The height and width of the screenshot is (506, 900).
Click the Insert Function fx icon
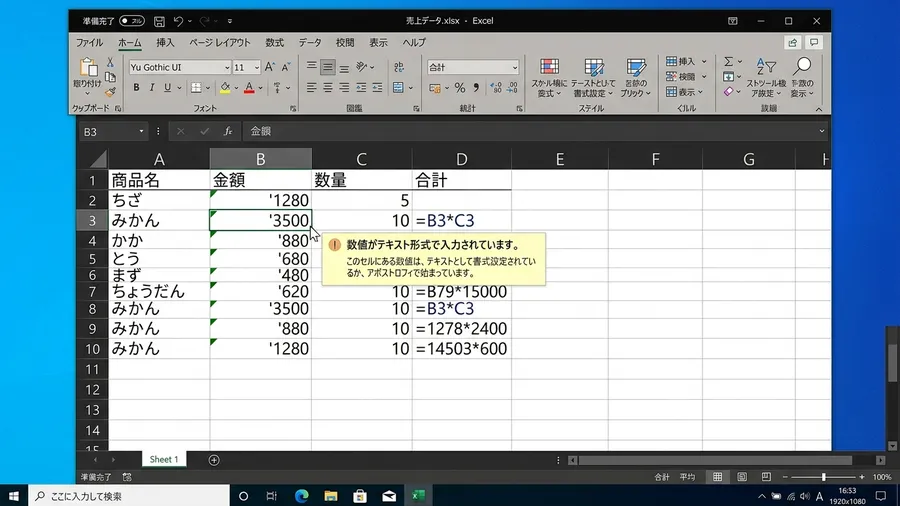228,131
